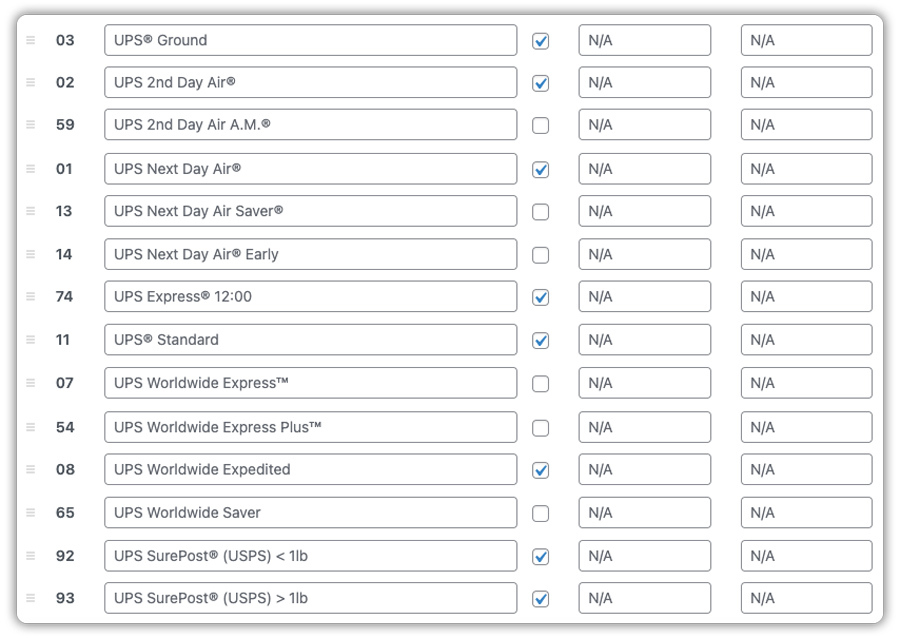The width and height of the screenshot is (900, 638).
Task: Click service code 03
Action: click(65, 40)
